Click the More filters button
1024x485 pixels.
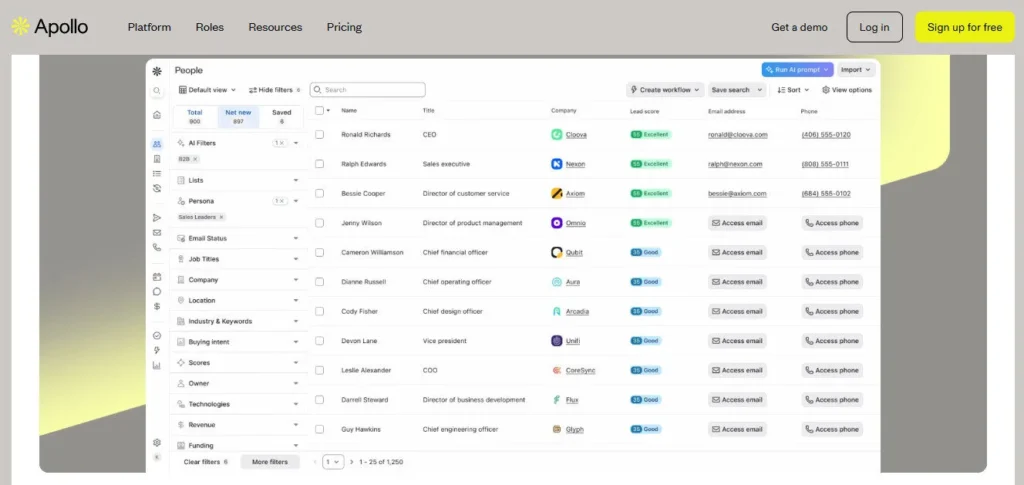click(x=270, y=462)
